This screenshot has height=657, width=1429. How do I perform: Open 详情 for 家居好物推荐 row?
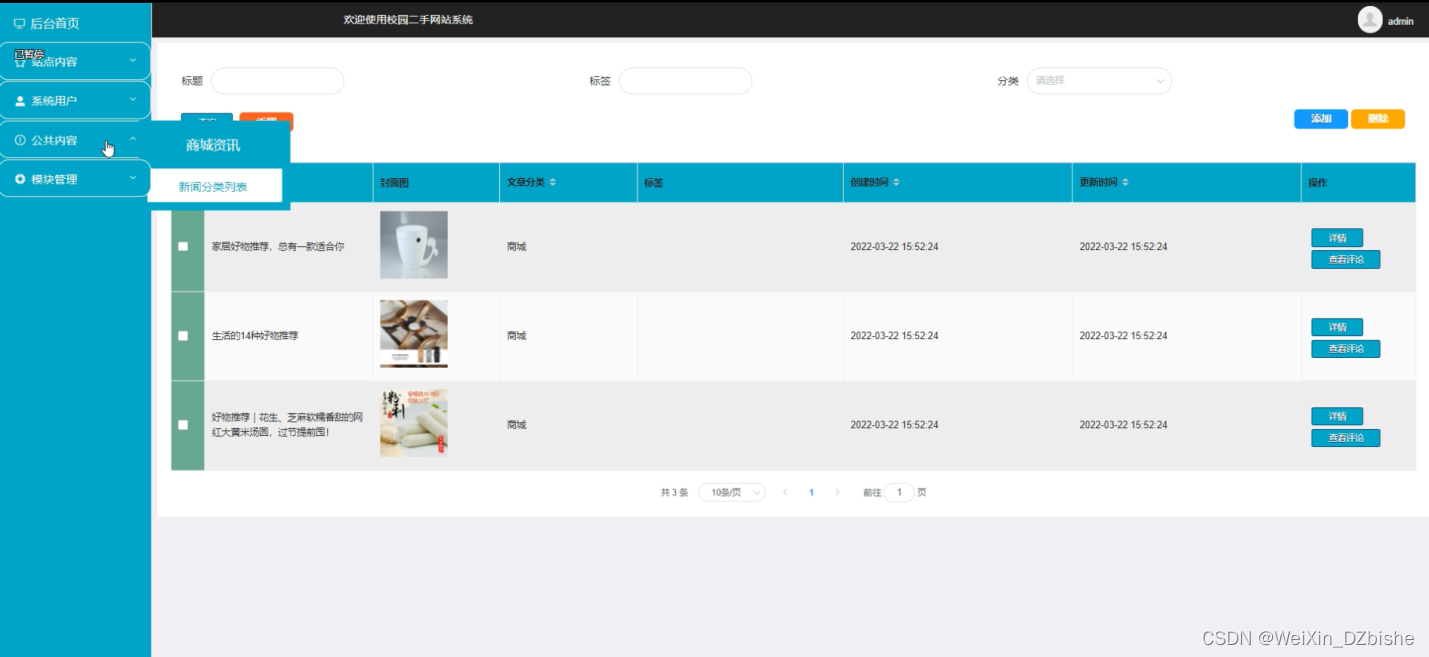(x=1337, y=238)
